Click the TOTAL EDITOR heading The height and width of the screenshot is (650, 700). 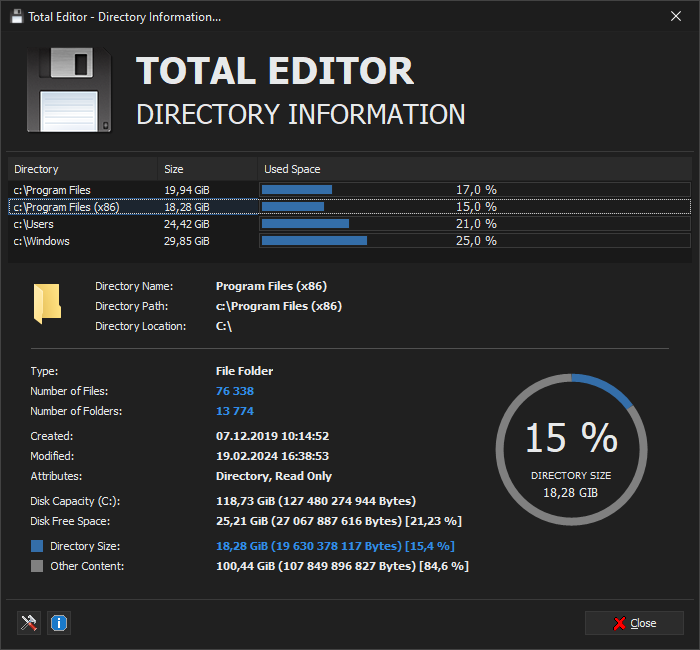275,71
